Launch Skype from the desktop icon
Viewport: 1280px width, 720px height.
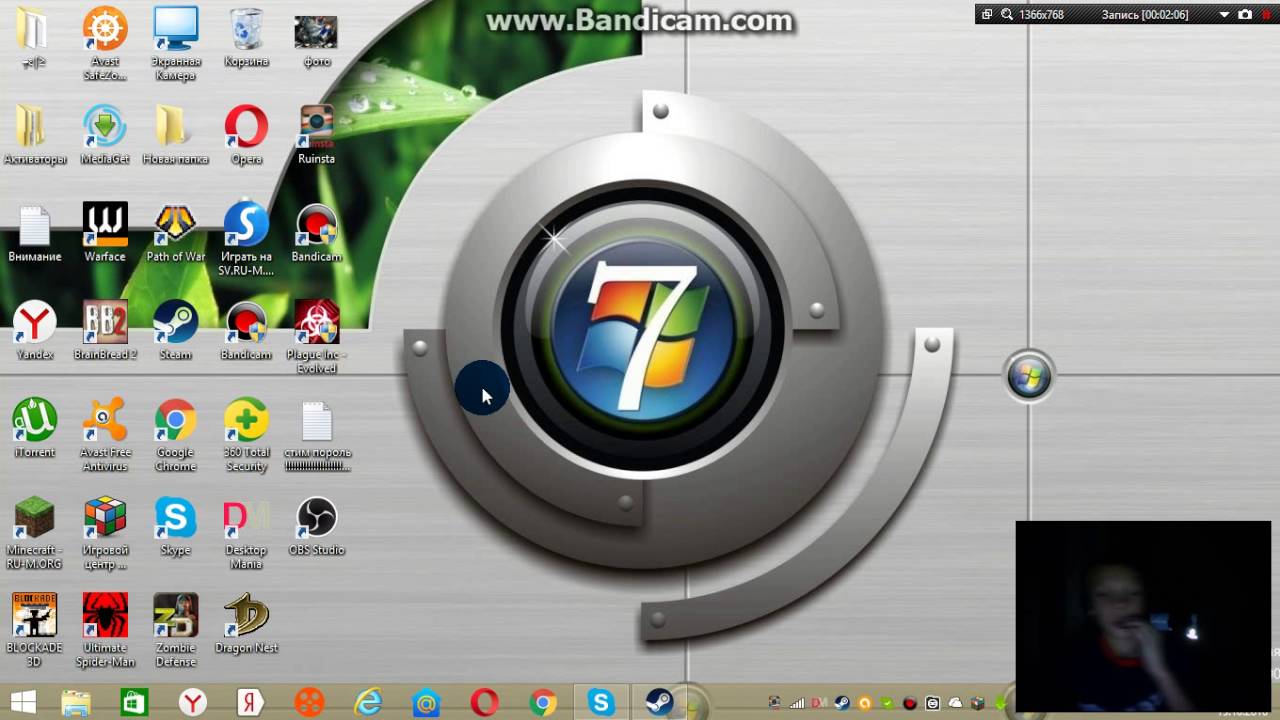click(175, 527)
